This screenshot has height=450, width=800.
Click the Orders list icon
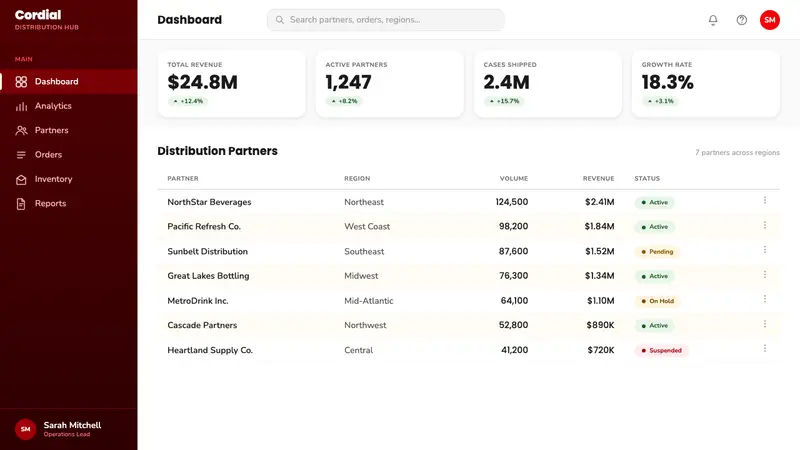pos(21,155)
